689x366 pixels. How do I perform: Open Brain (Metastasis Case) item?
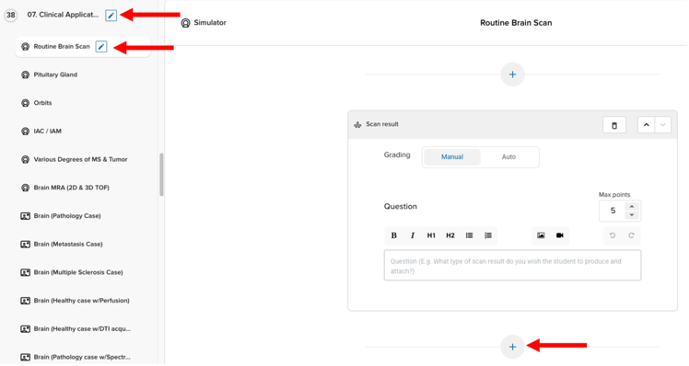[68, 244]
